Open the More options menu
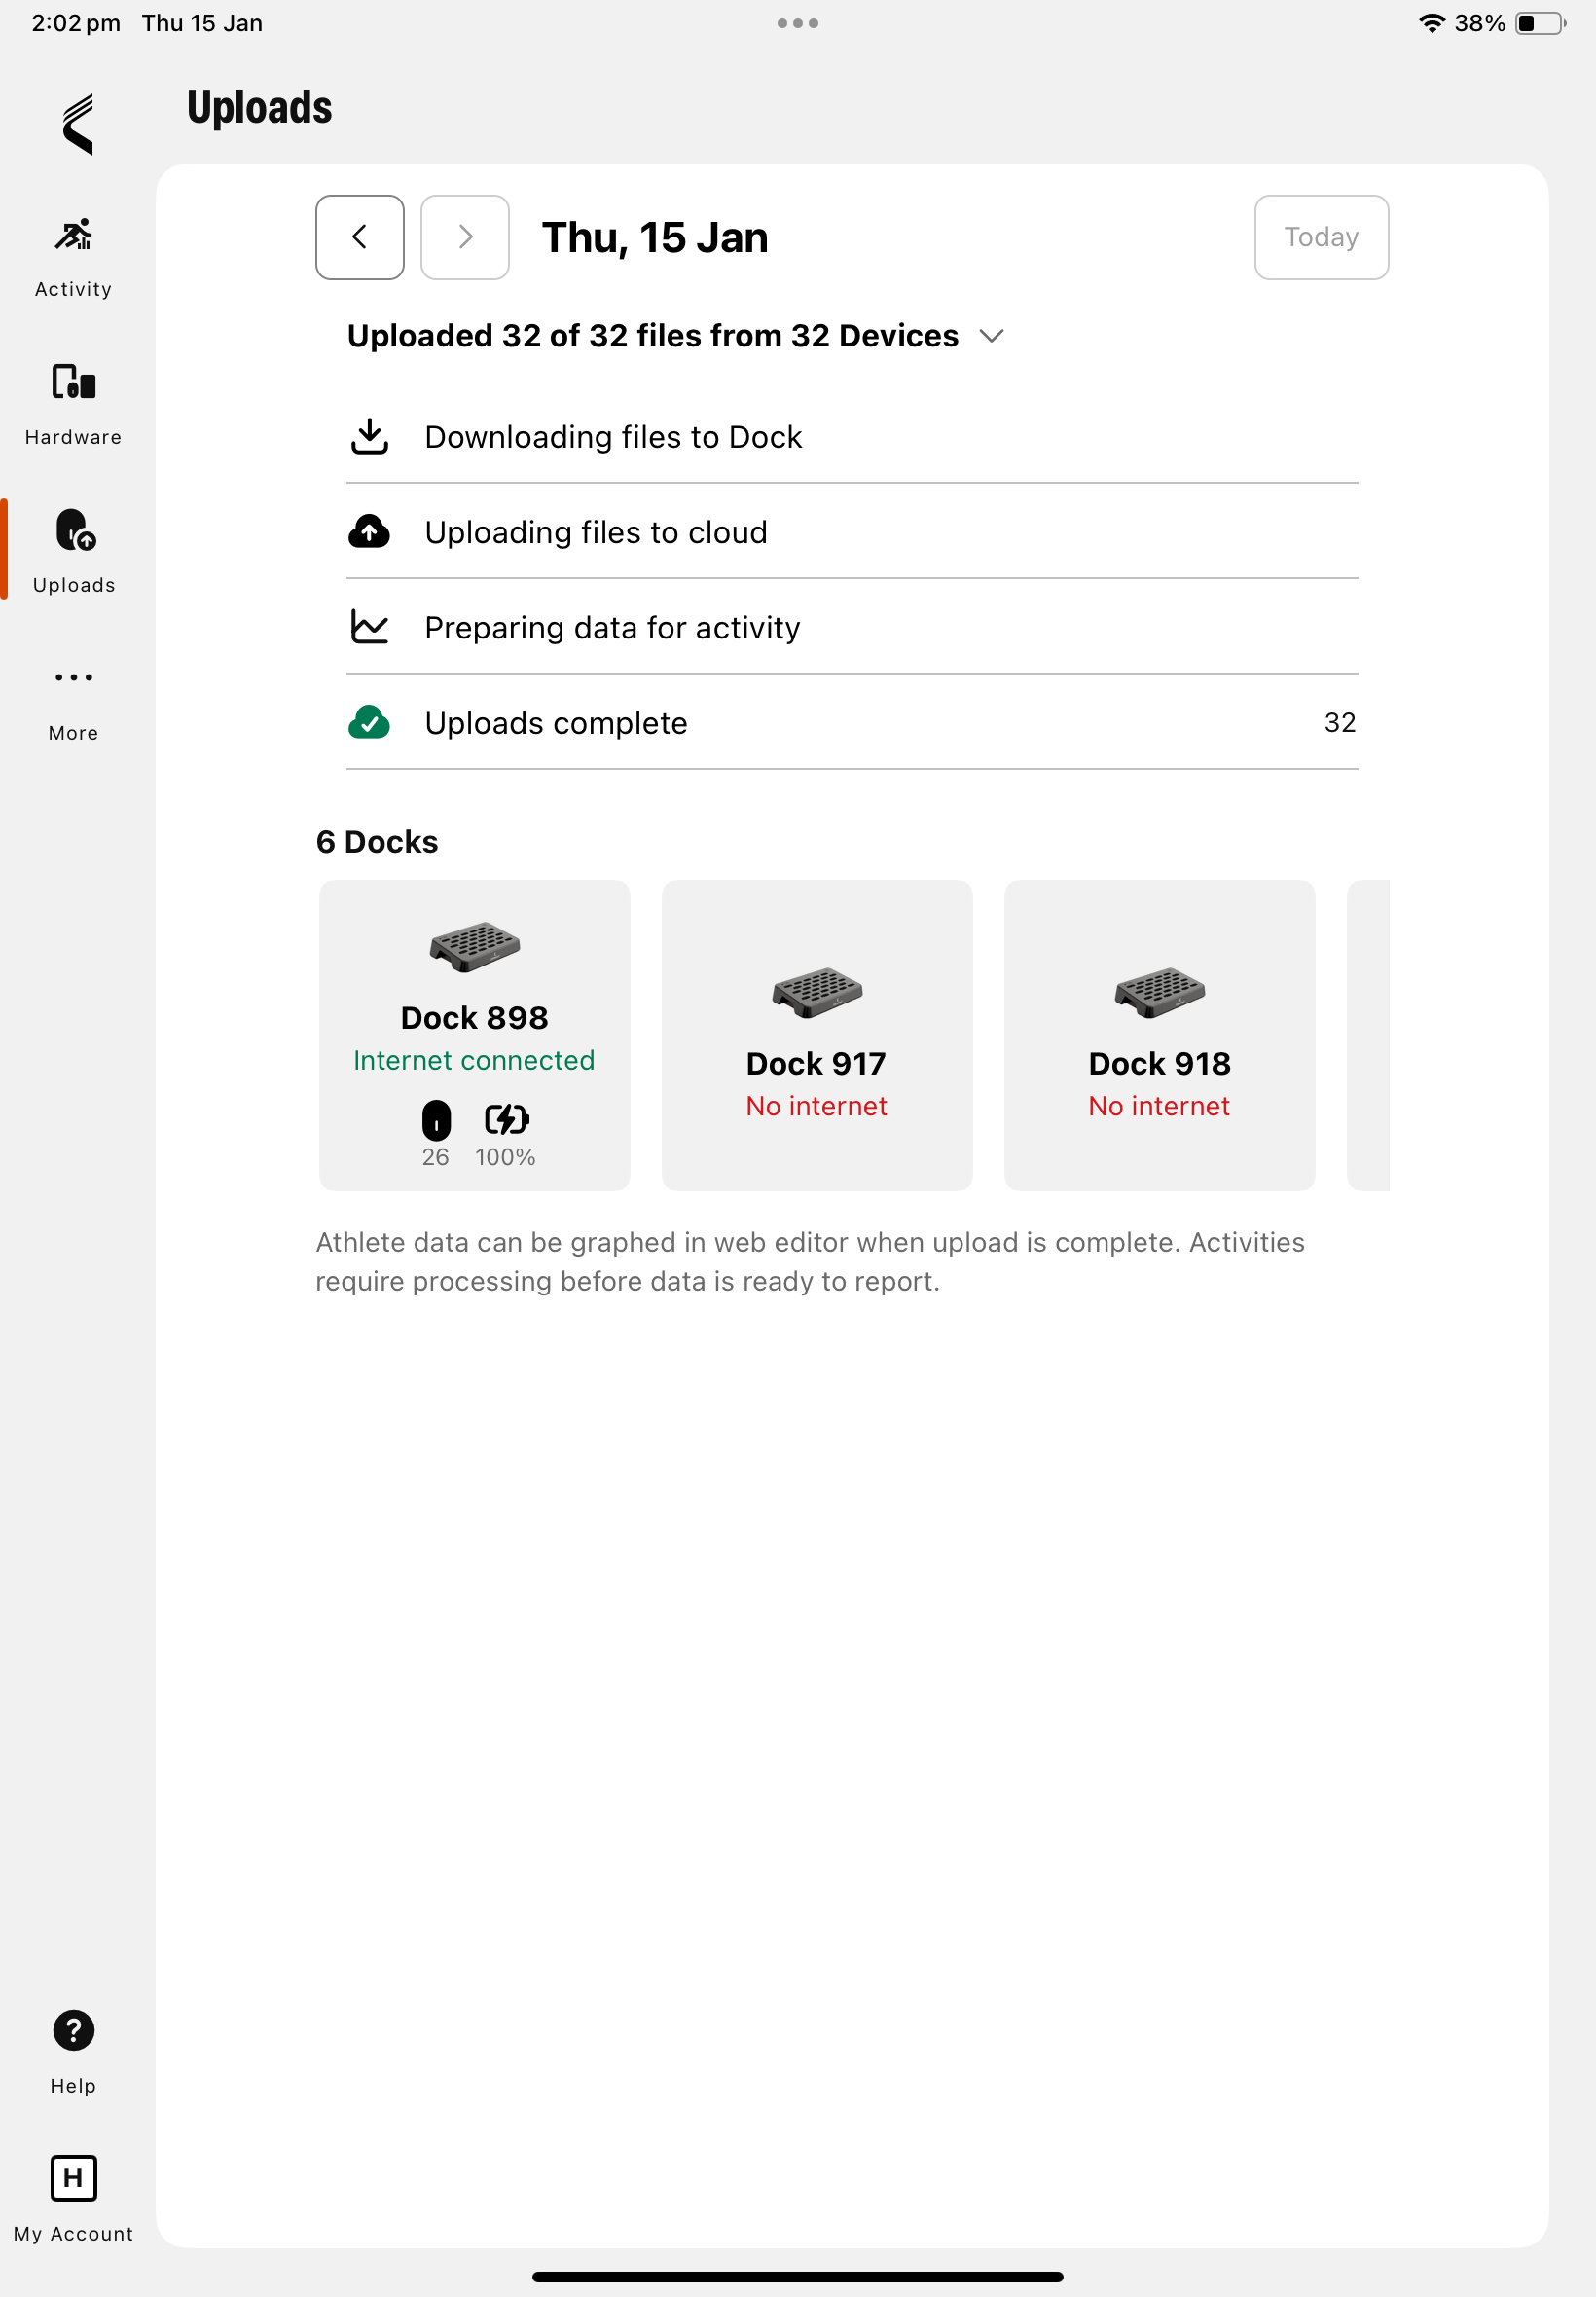Image resolution: width=1596 pixels, height=2297 pixels. (73, 678)
